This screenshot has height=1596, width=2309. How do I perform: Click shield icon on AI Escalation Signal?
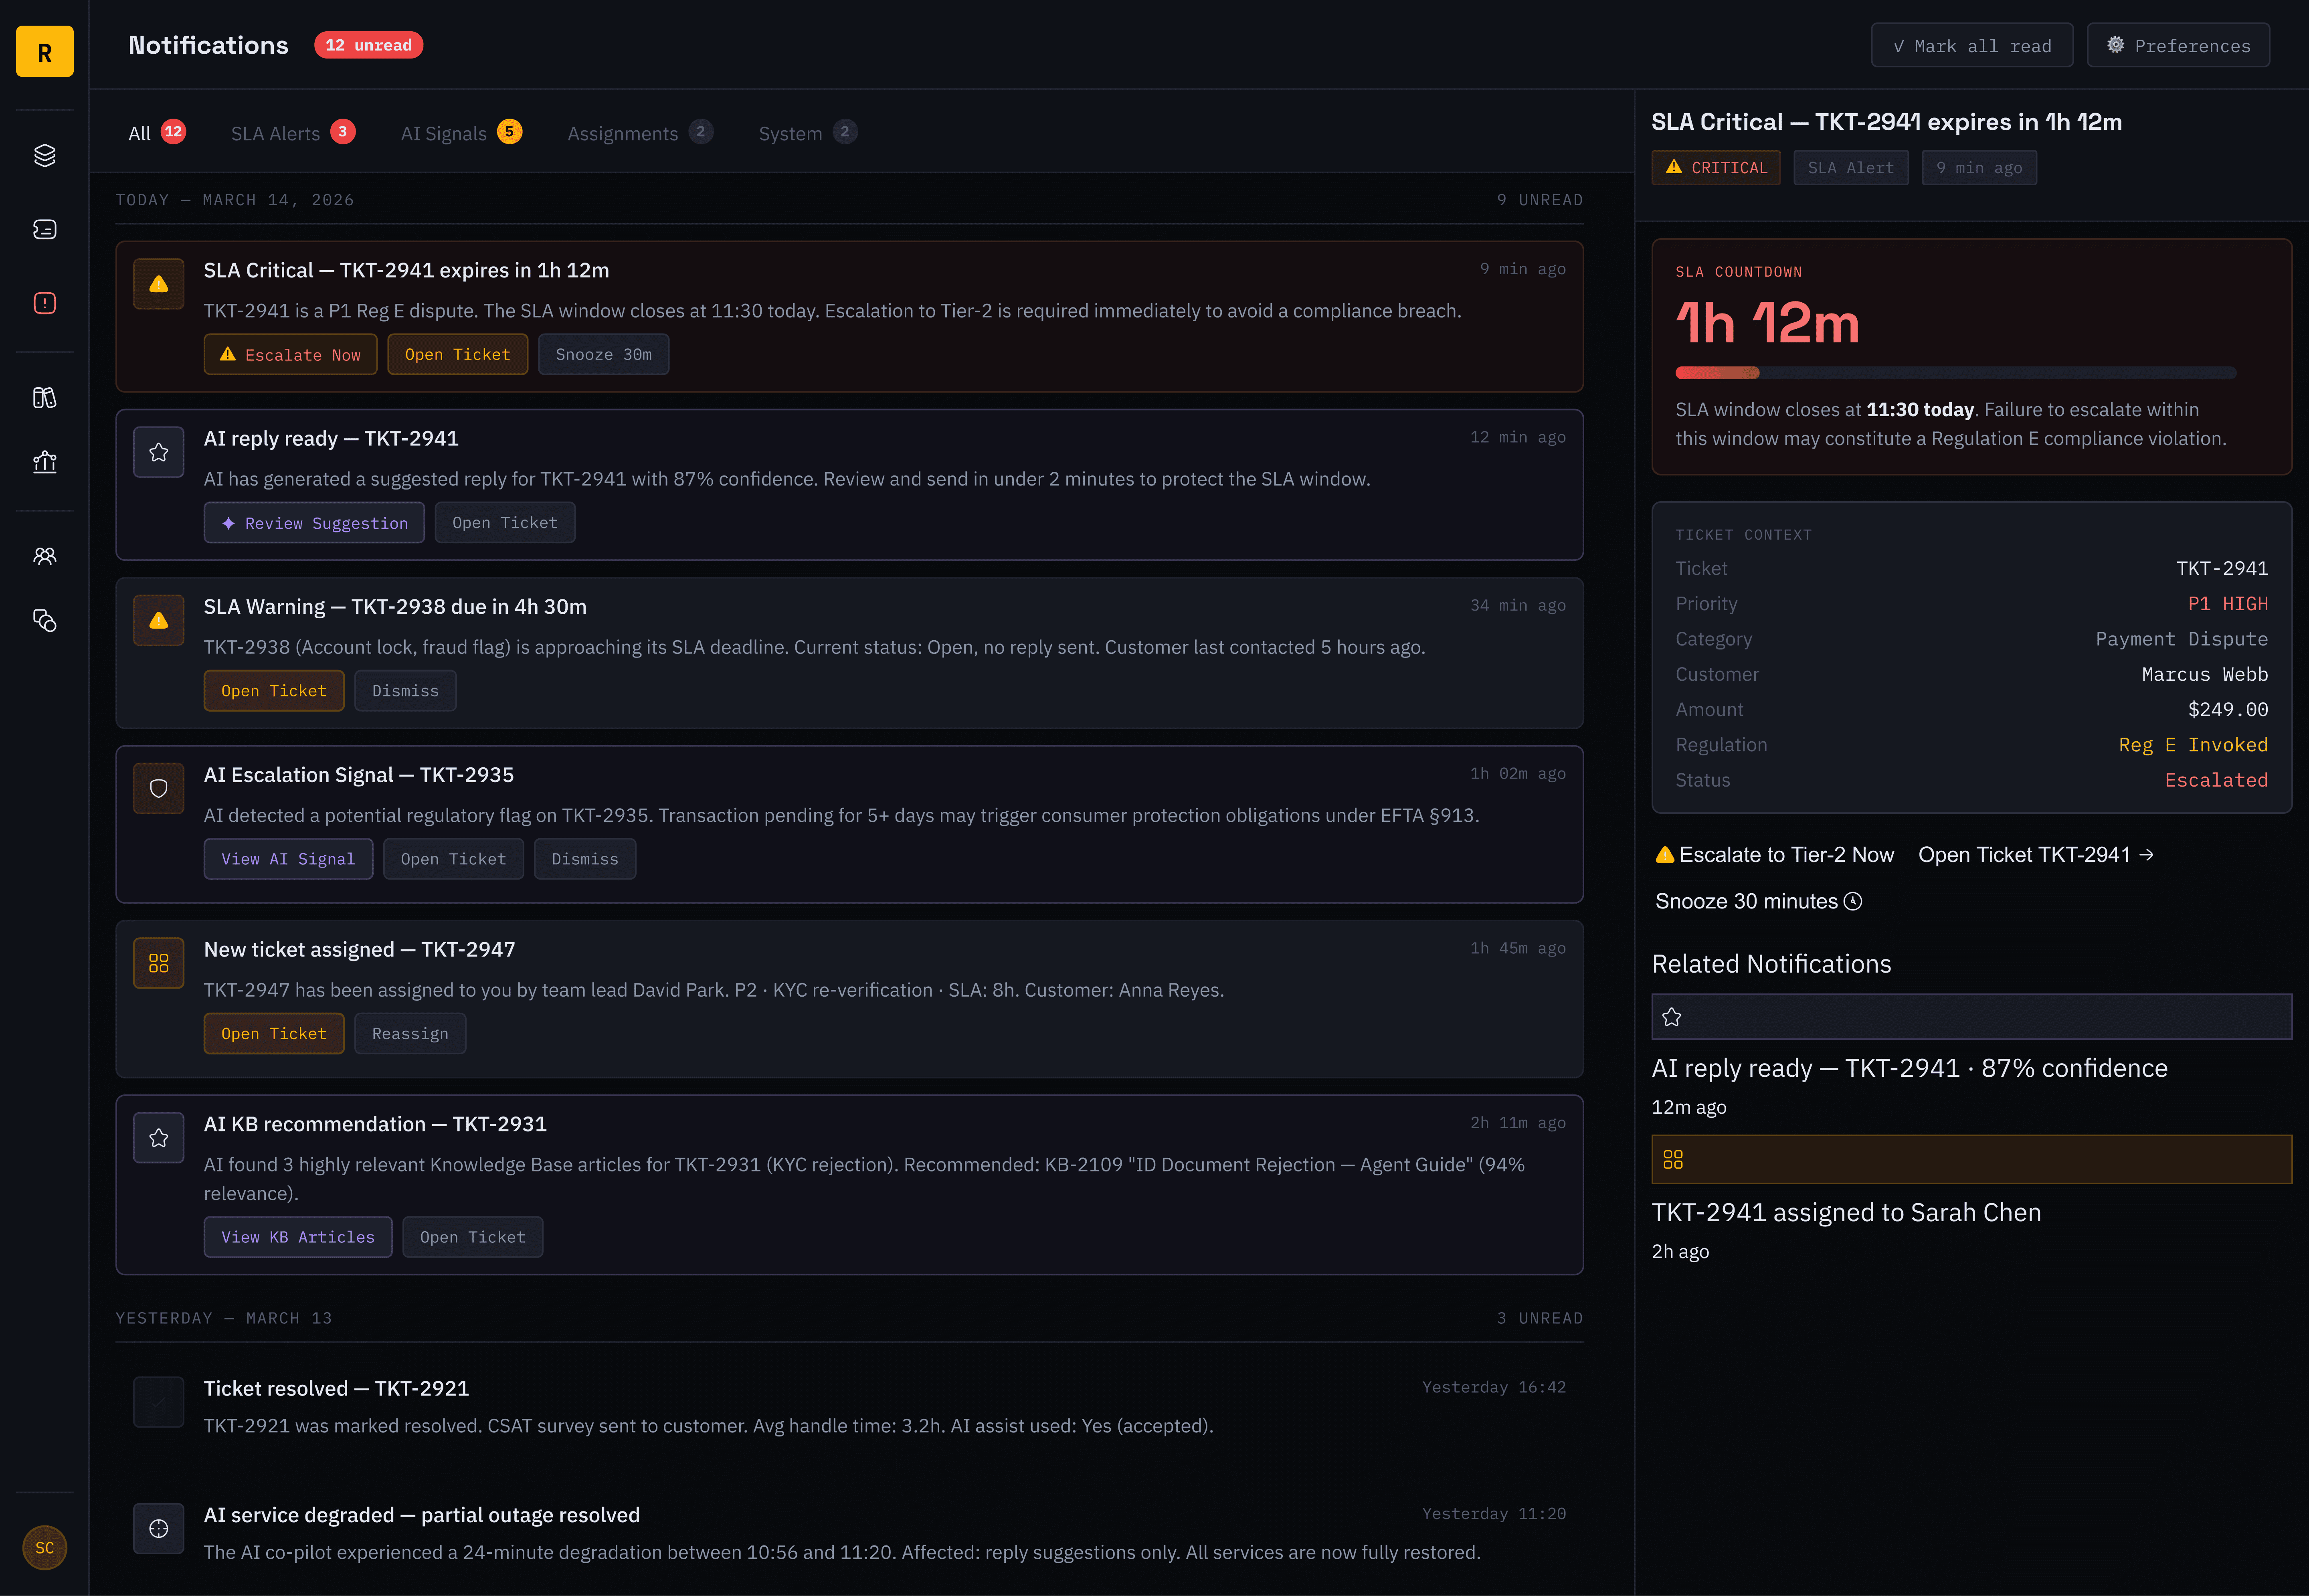coord(158,788)
